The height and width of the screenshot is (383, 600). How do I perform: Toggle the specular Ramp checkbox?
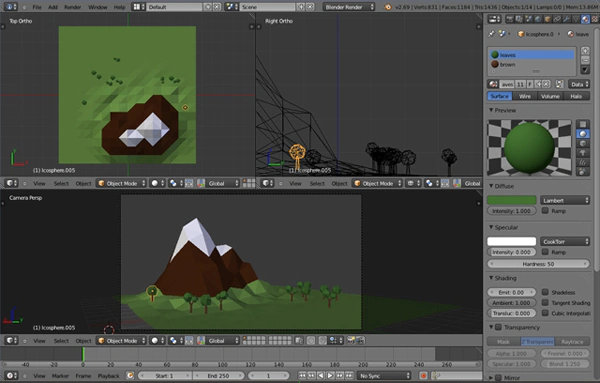click(545, 252)
